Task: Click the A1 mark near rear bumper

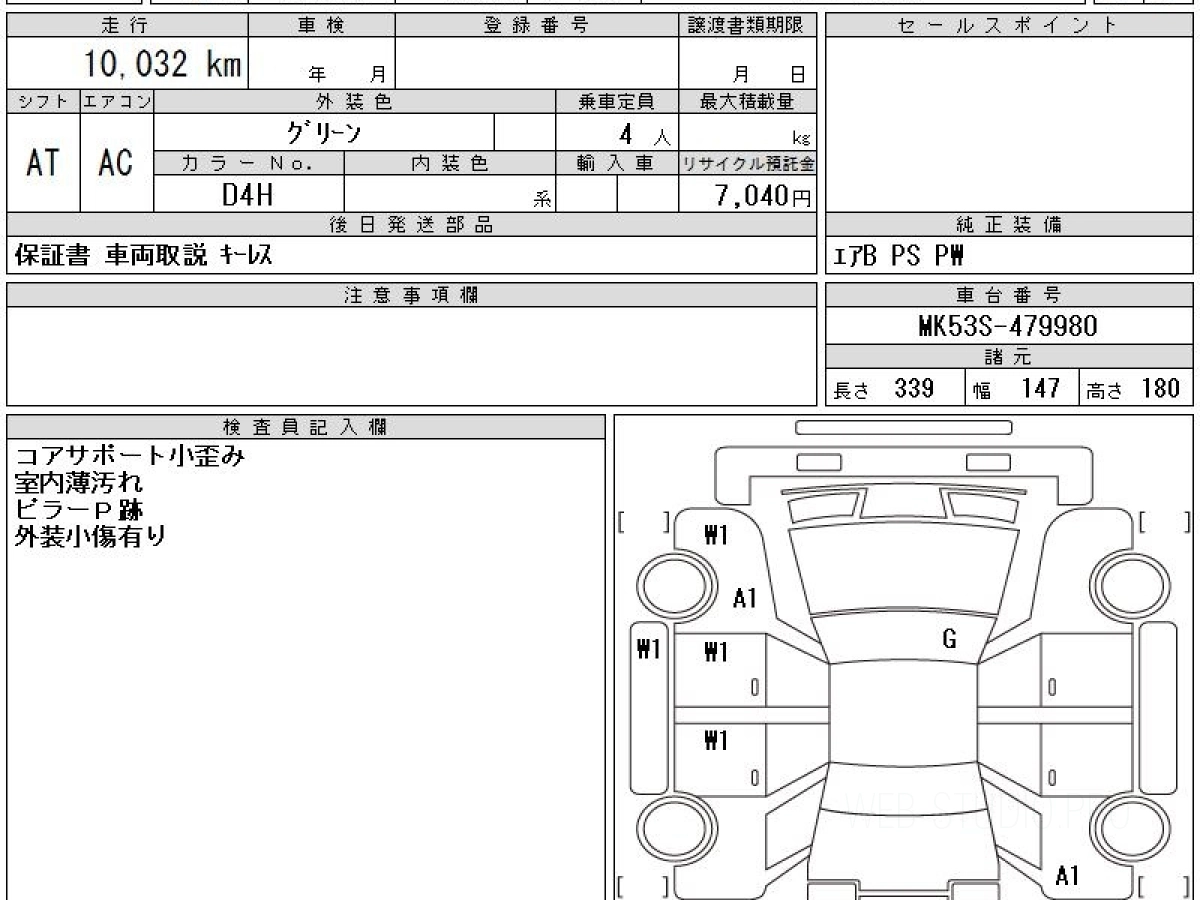Action: [x=1067, y=876]
